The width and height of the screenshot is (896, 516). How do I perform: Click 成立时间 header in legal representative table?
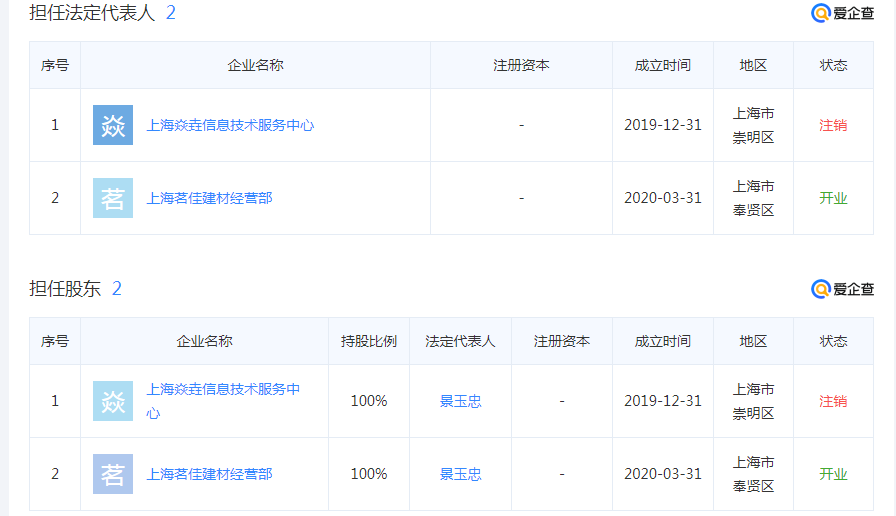(x=663, y=65)
